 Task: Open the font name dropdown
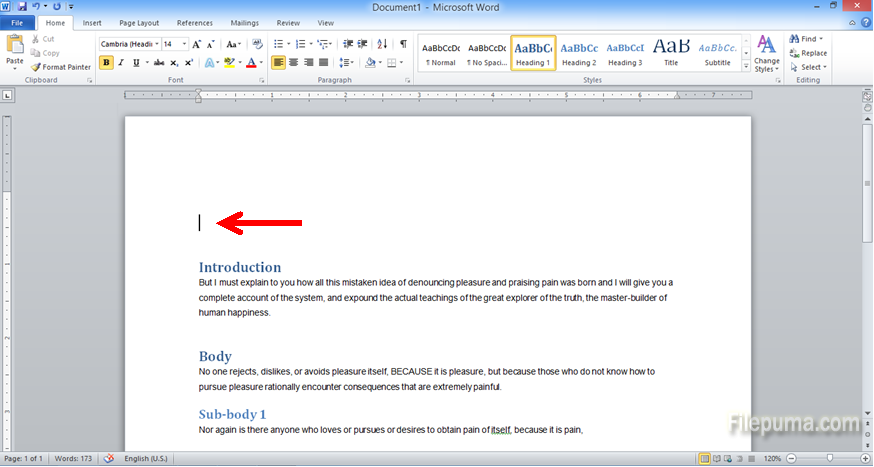pyautogui.click(x=157, y=44)
